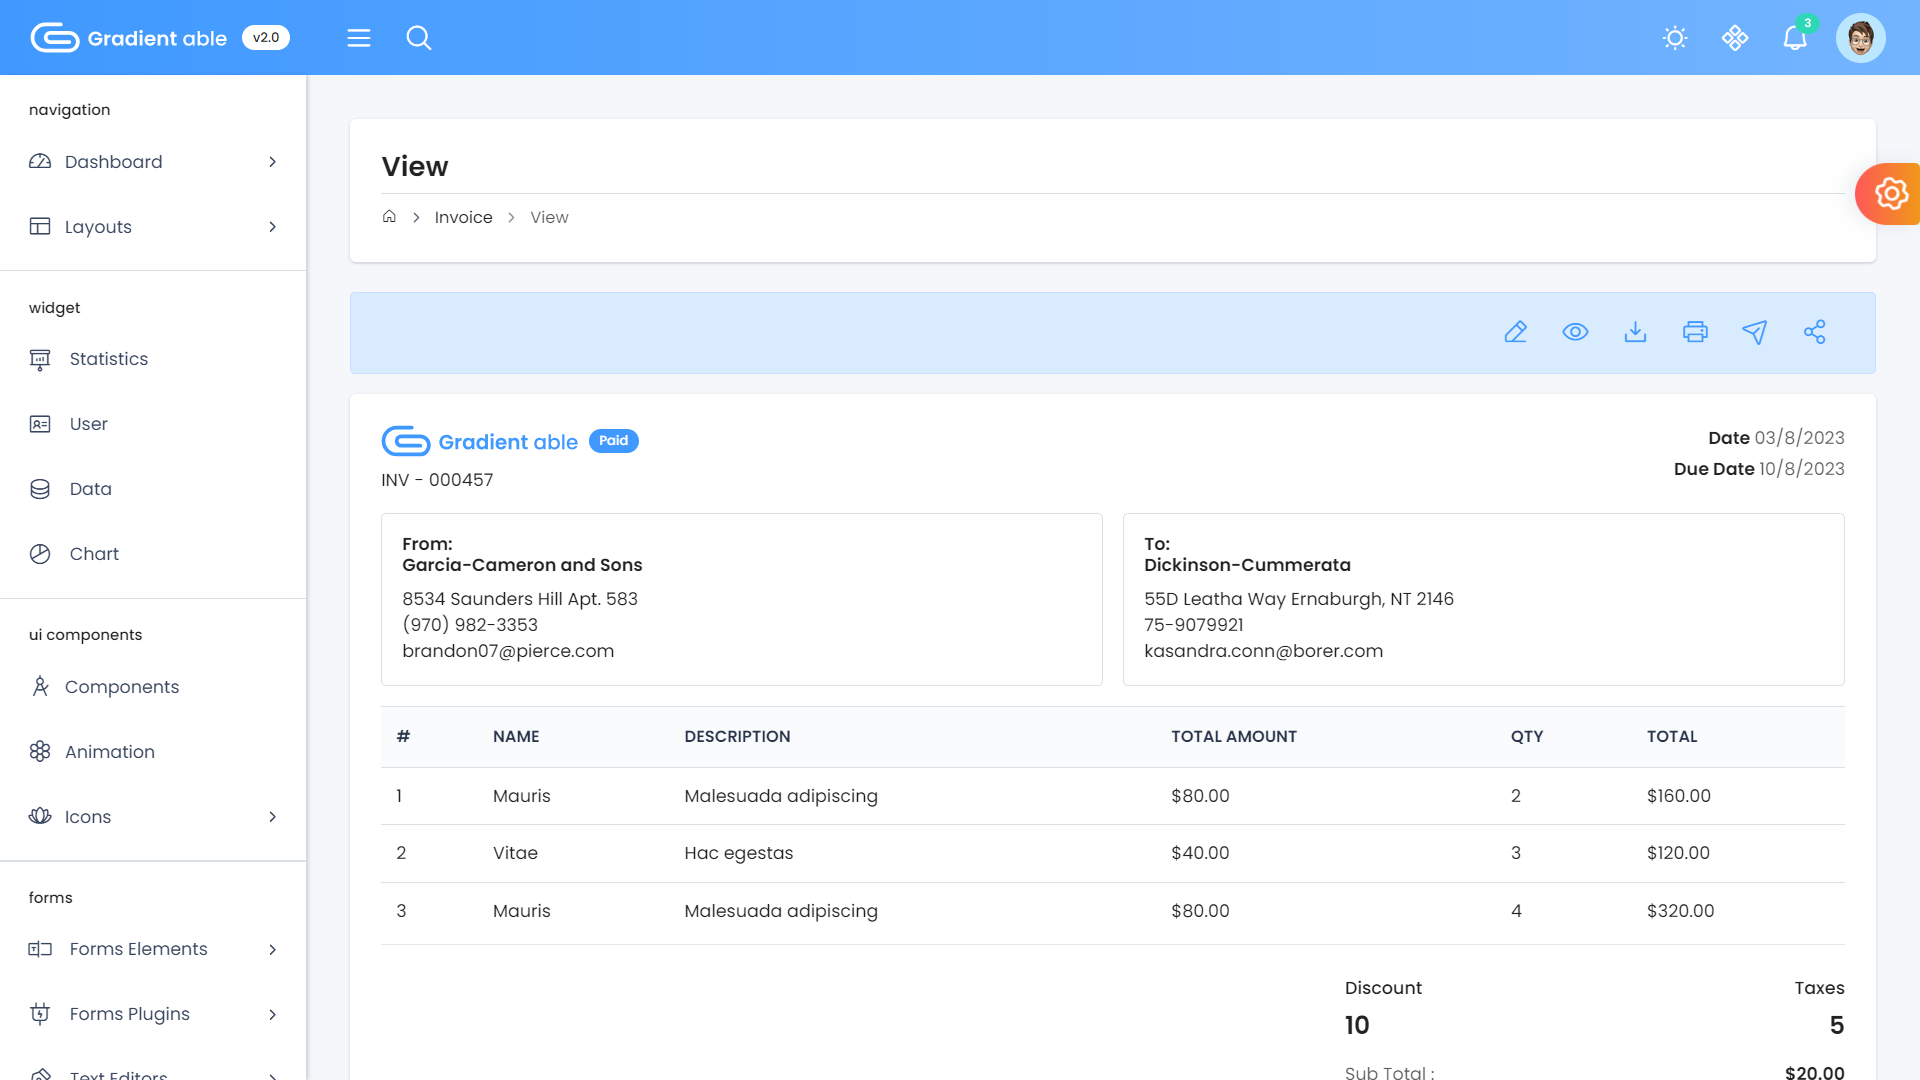The height and width of the screenshot is (1080, 1920).
Task: Click the edit pencil icon in invoice toolbar
Action: click(1515, 332)
